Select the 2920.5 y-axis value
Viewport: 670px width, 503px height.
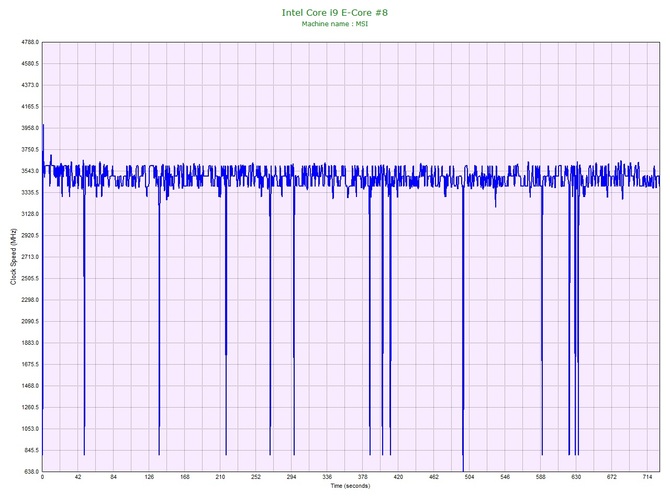(x=30, y=235)
